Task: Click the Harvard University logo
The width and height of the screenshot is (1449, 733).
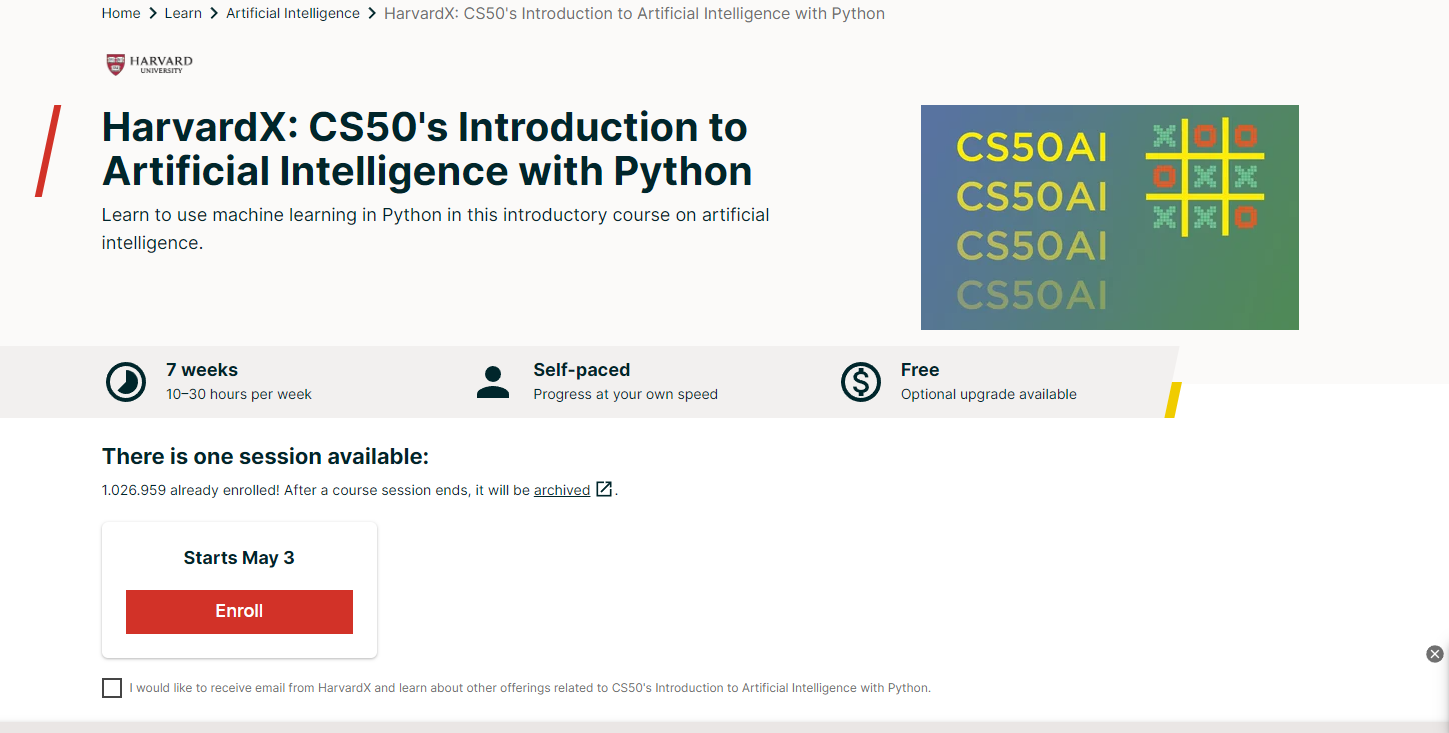Action: click(149, 64)
